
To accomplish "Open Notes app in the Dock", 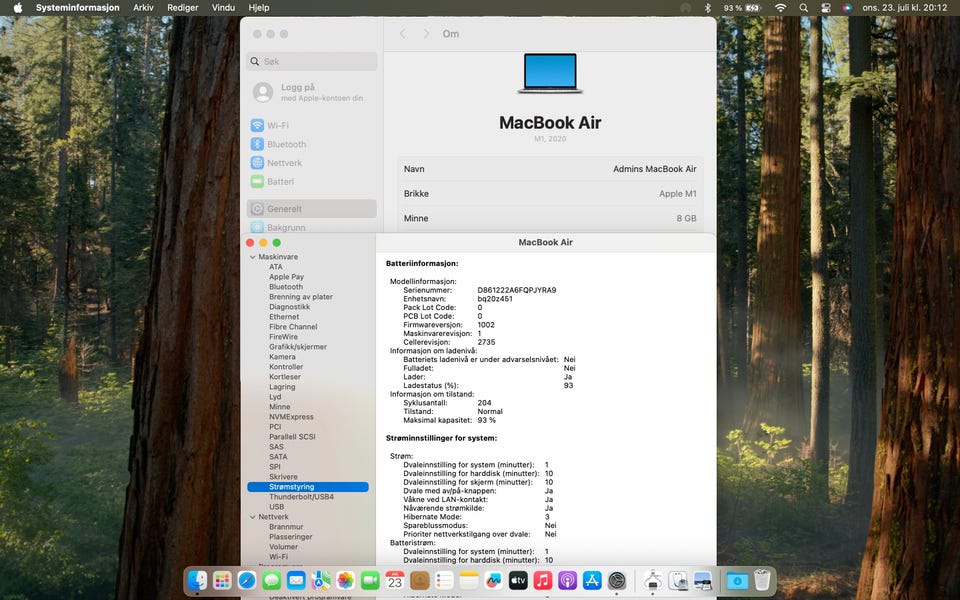I will tap(469, 580).
